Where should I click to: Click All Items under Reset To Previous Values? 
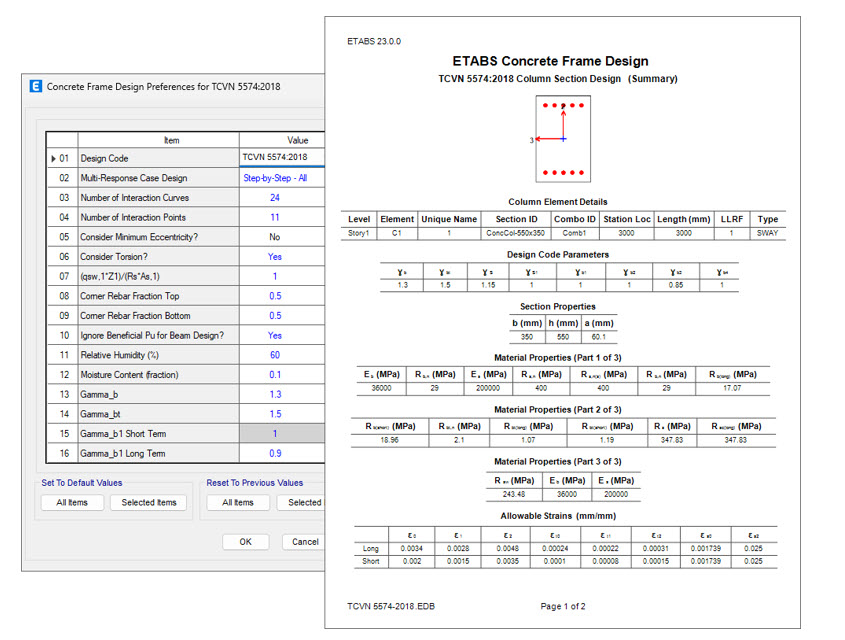238,503
